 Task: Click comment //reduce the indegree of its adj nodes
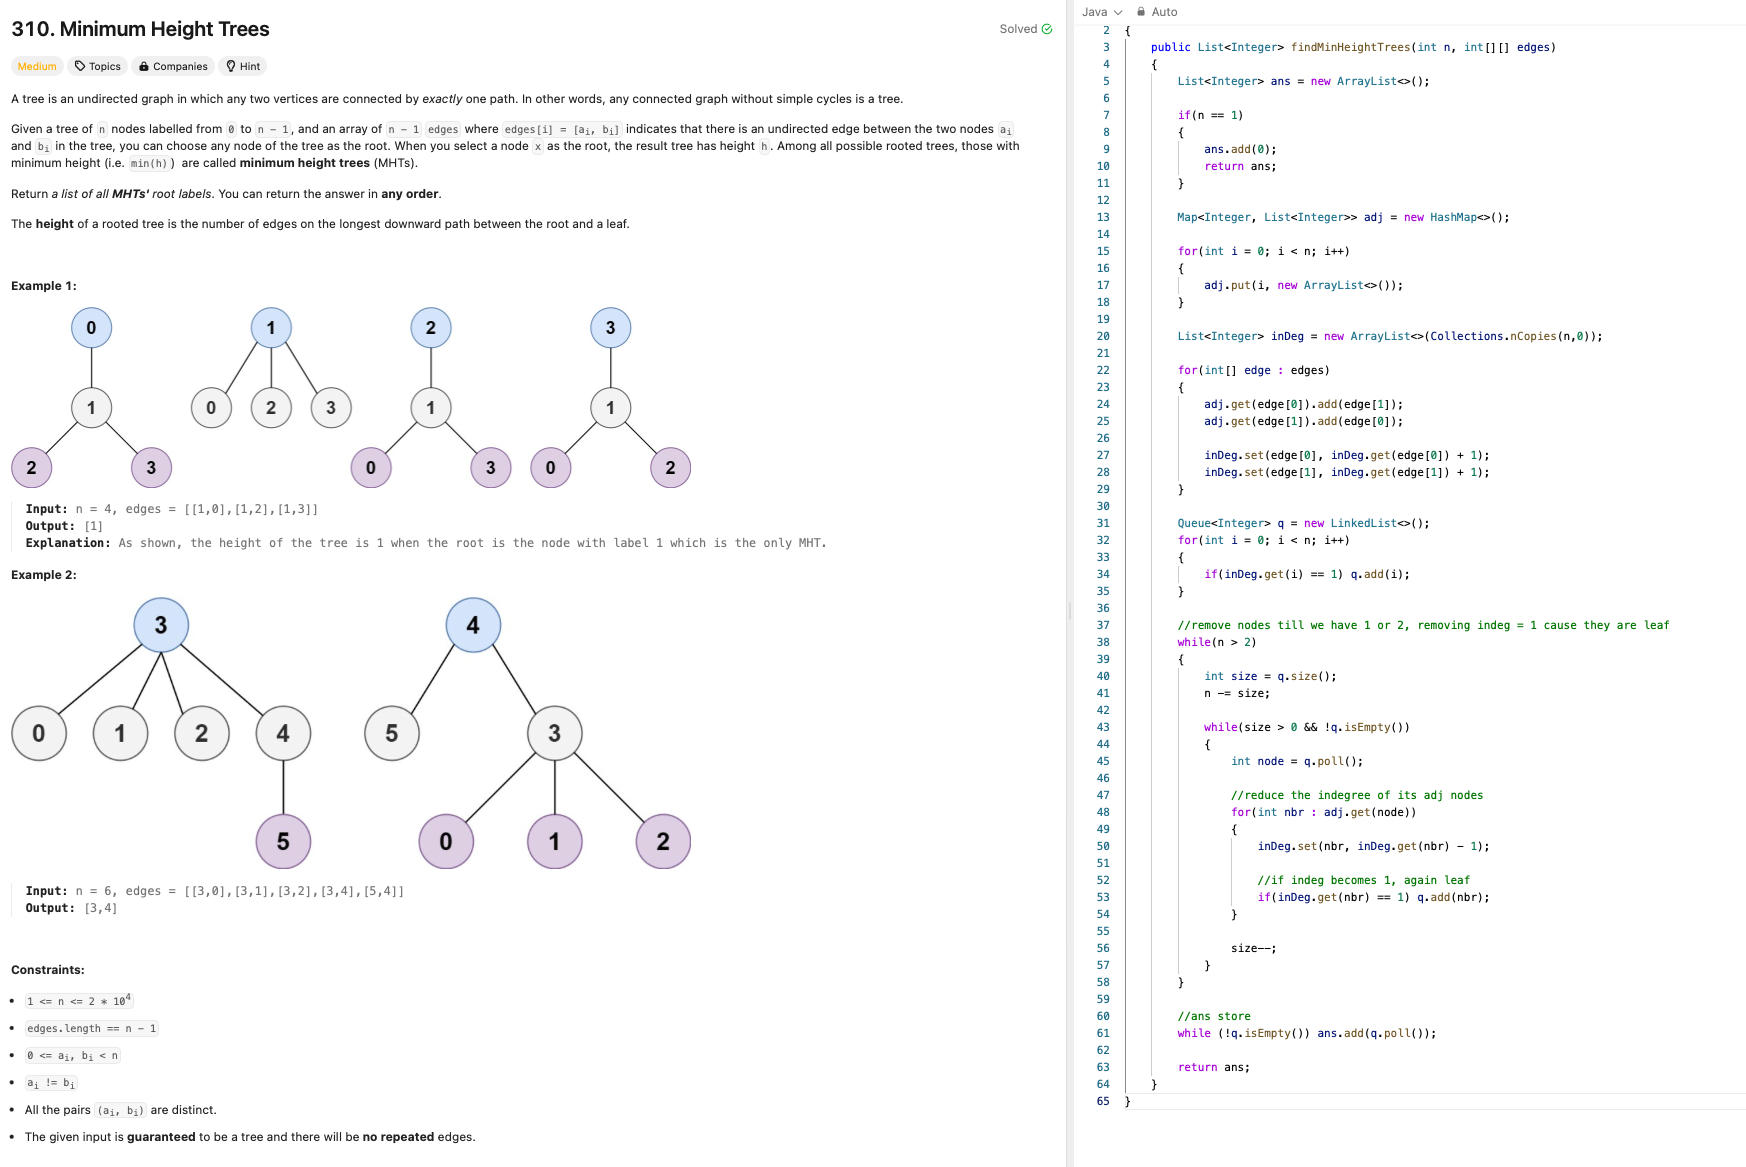1357,795
